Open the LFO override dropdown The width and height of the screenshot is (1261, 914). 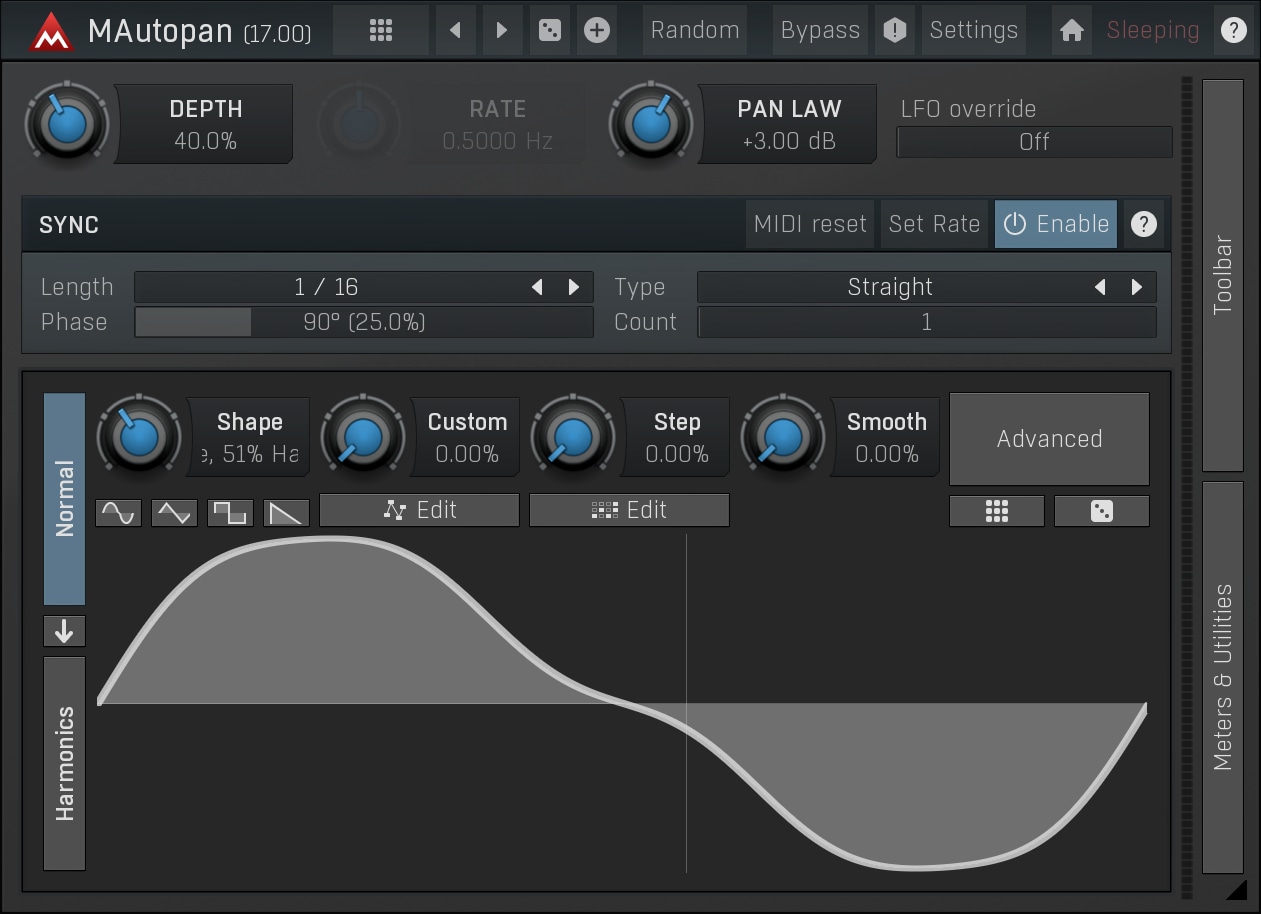[1033, 142]
